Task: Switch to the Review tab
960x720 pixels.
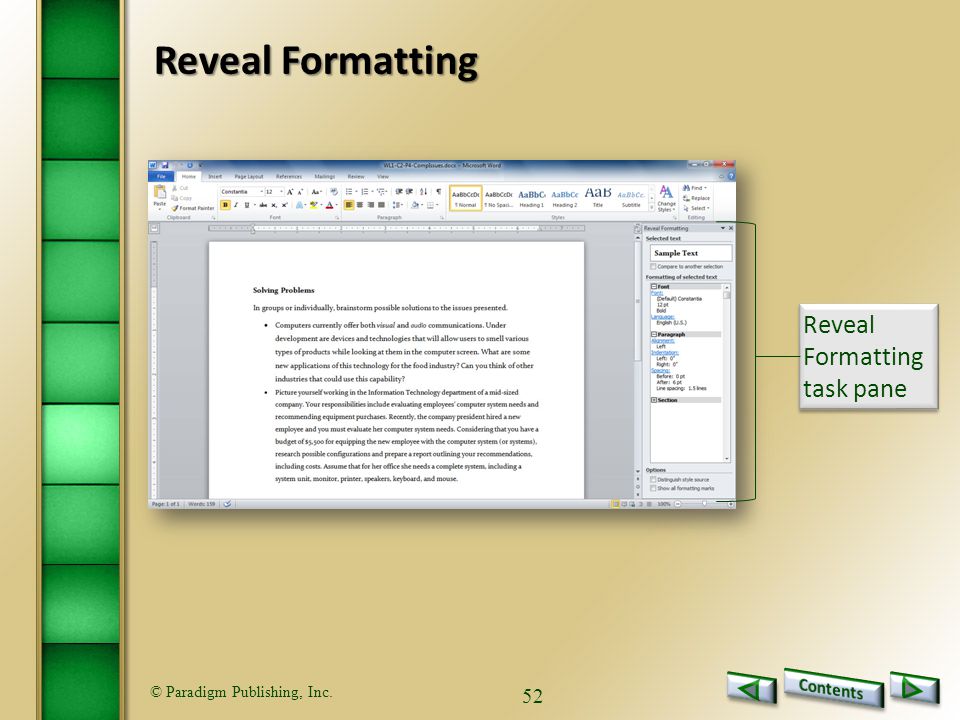Action: [x=356, y=176]
